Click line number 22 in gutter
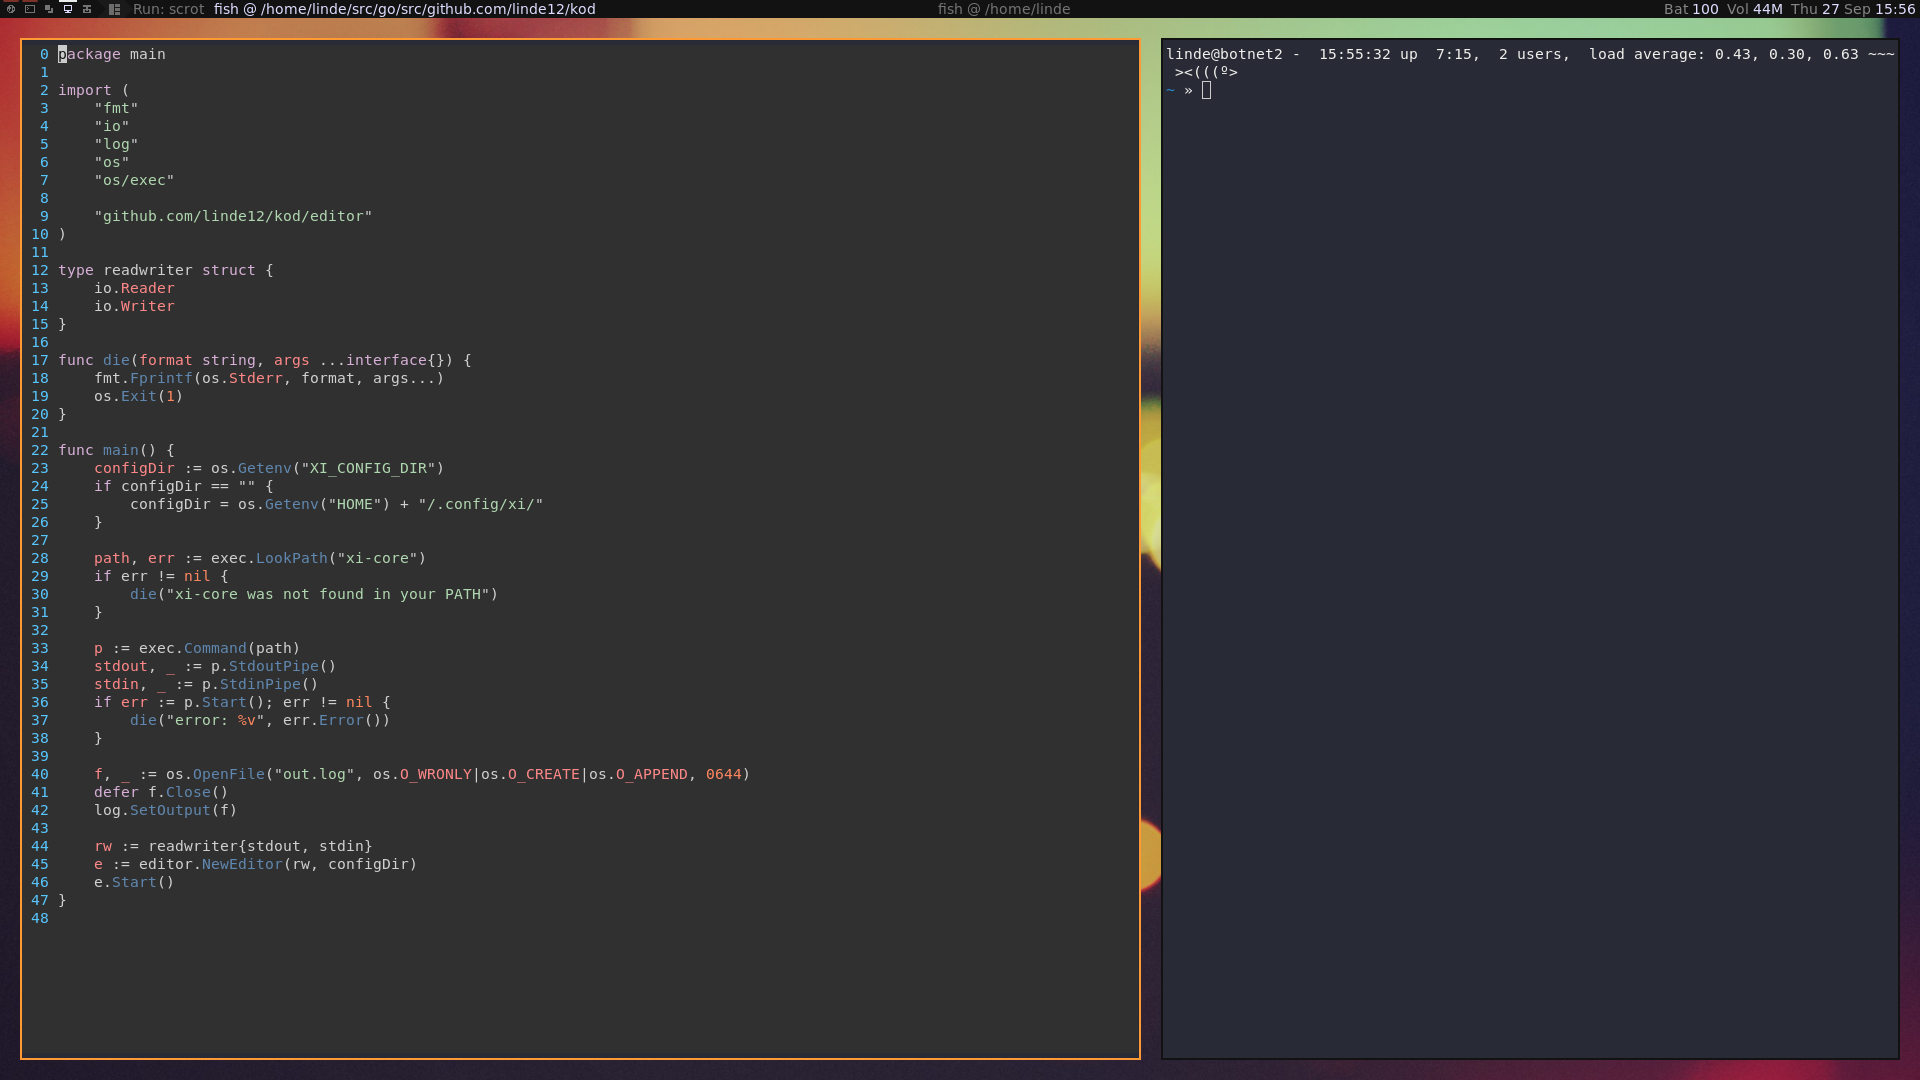Image resolution: width=1920 pixels, height=1080 pixels. (x=39, y=451)
